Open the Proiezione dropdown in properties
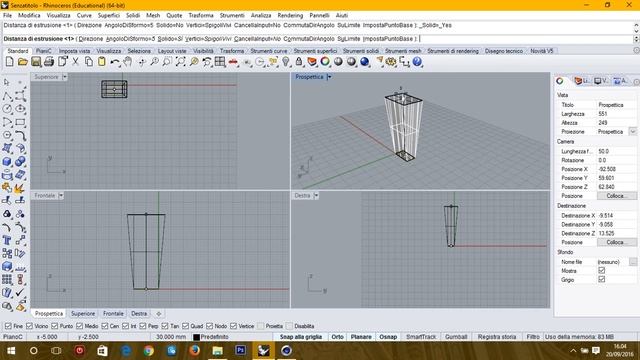This screenshot has width=640, height=360. pyautogui.click(x=633, y=132)
